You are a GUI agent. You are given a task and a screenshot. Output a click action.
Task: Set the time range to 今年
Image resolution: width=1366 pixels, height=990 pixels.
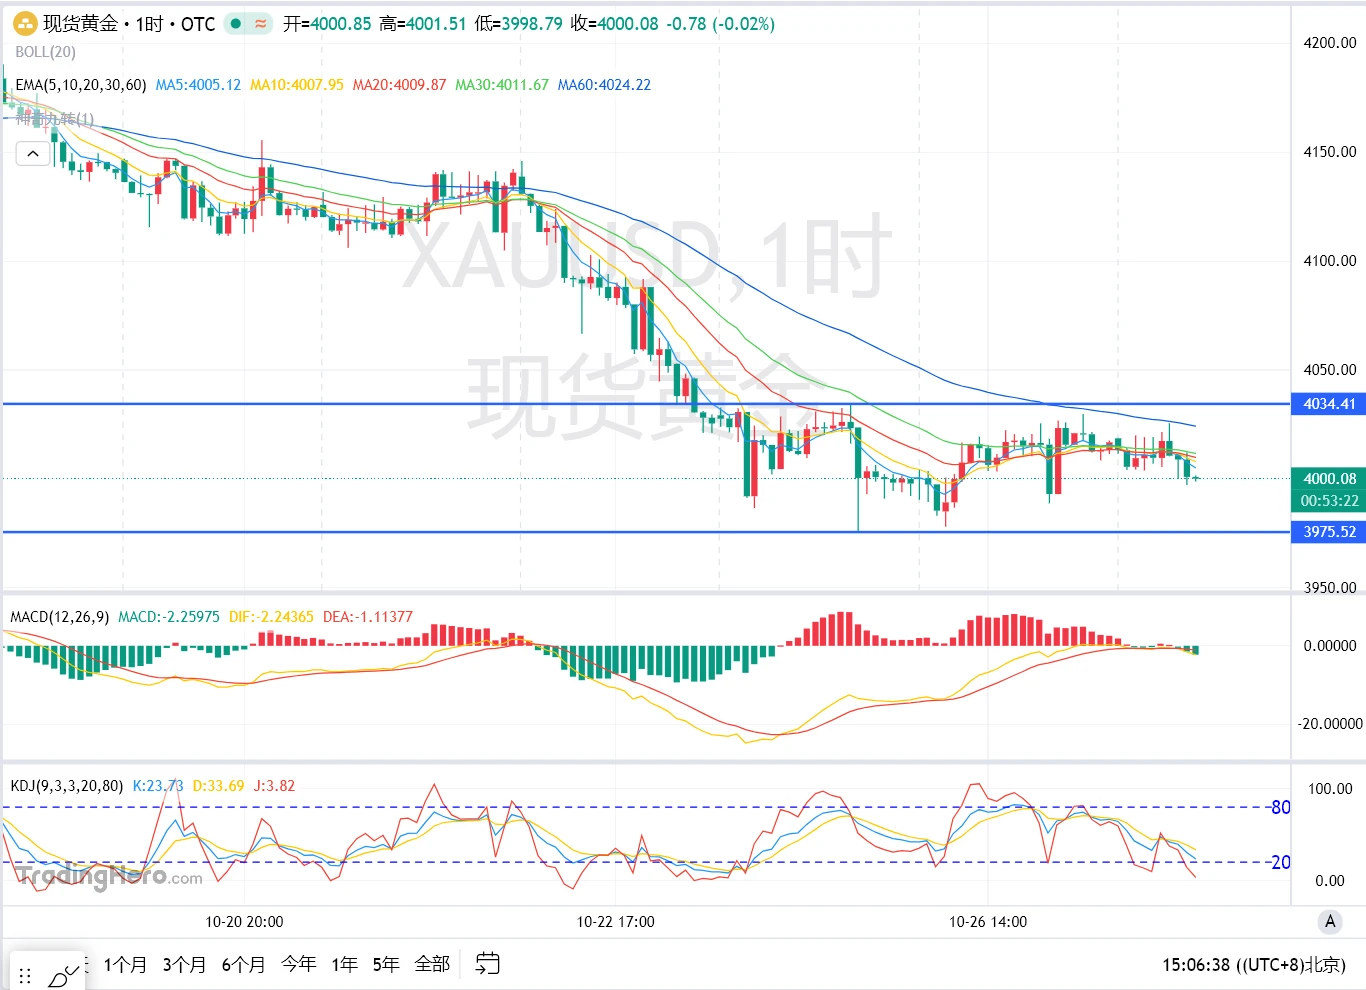point(298,964)
